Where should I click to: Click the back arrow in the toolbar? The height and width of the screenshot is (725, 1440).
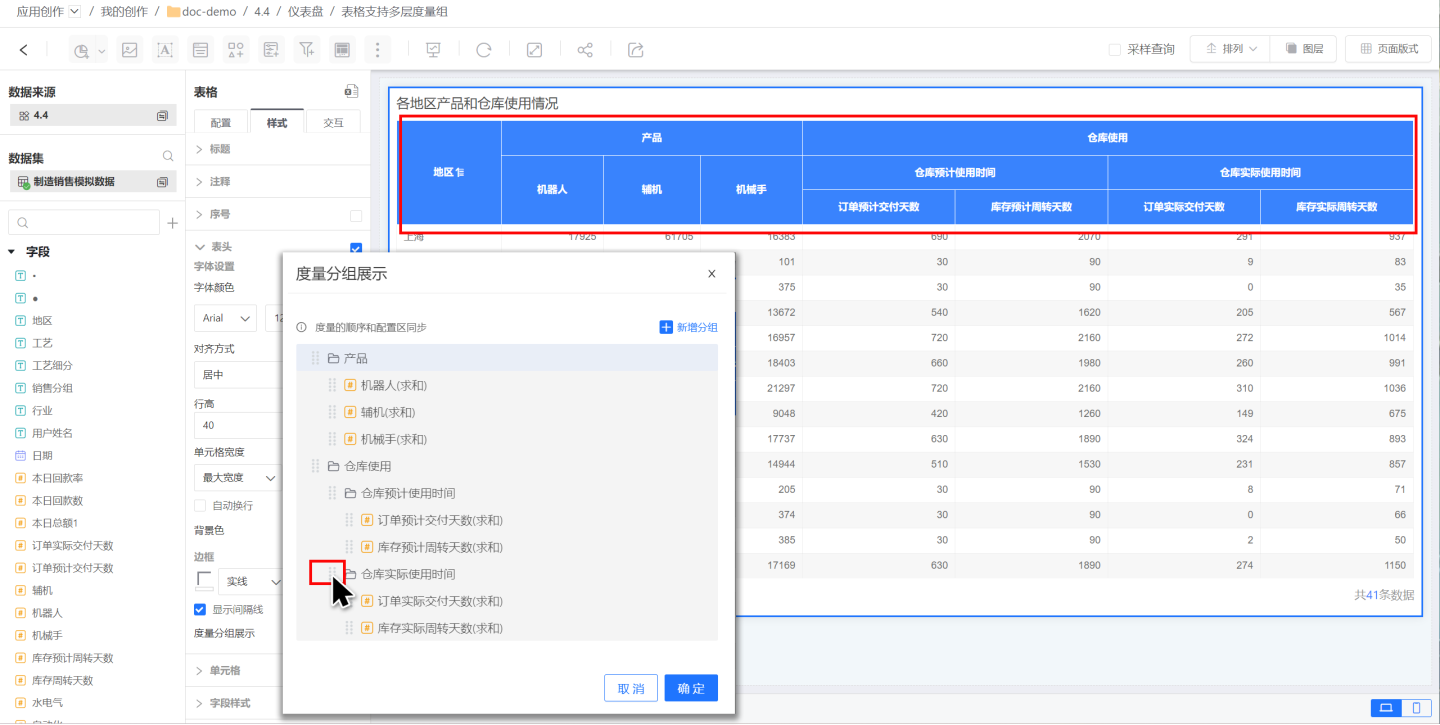pos(24,49)
